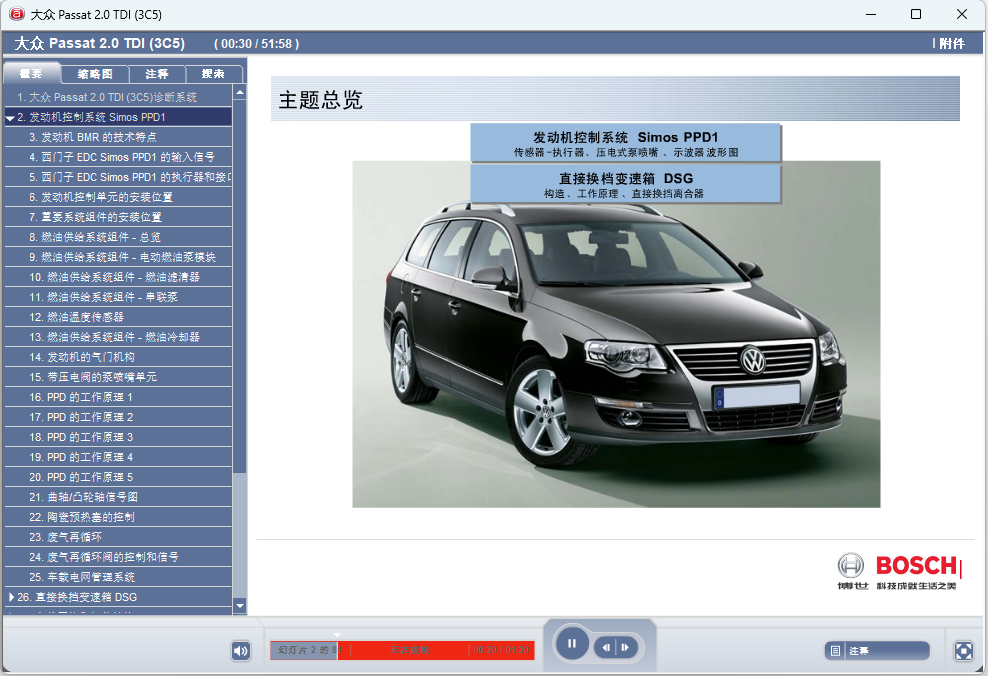
Task: Go back to the previous slide
Action: [606, 647]
